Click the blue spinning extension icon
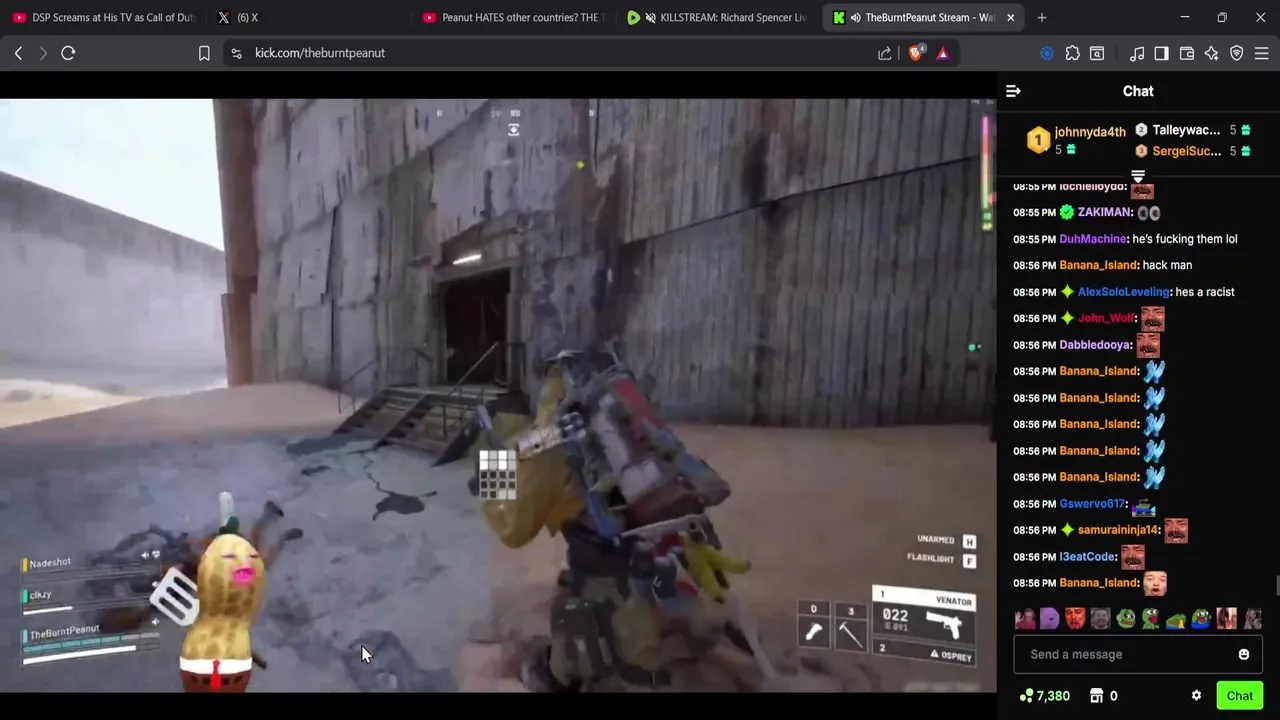Viewport: 1280px width, 720px height. (x=1047, y=53)
